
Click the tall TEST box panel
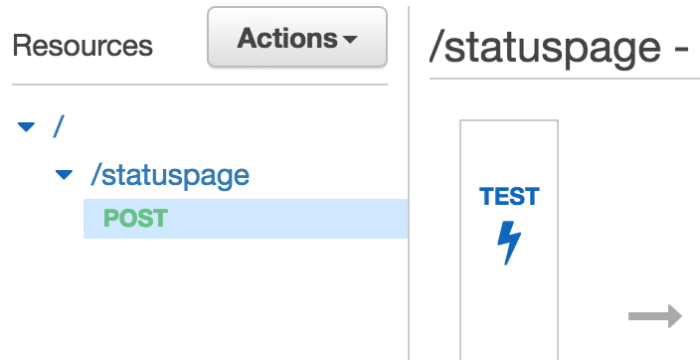(x=509, y=240)
